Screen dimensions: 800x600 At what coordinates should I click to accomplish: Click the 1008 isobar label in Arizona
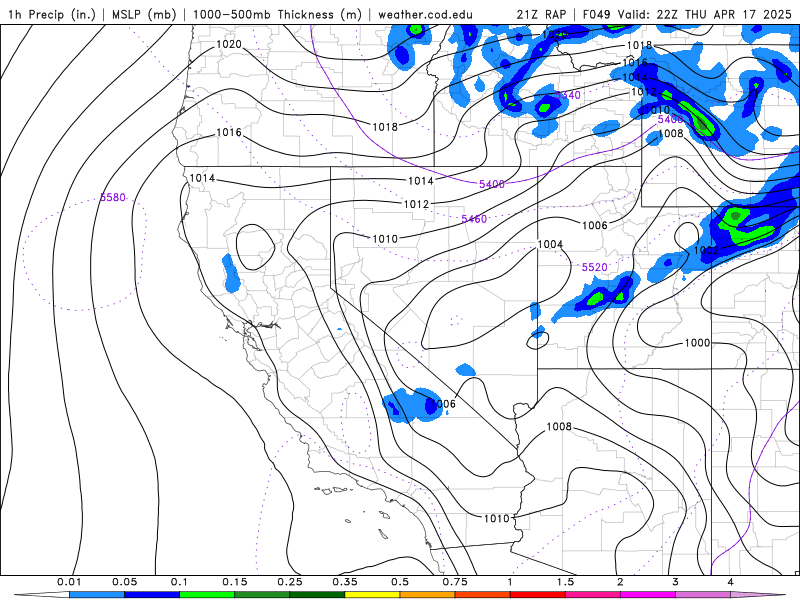point(559,427)
